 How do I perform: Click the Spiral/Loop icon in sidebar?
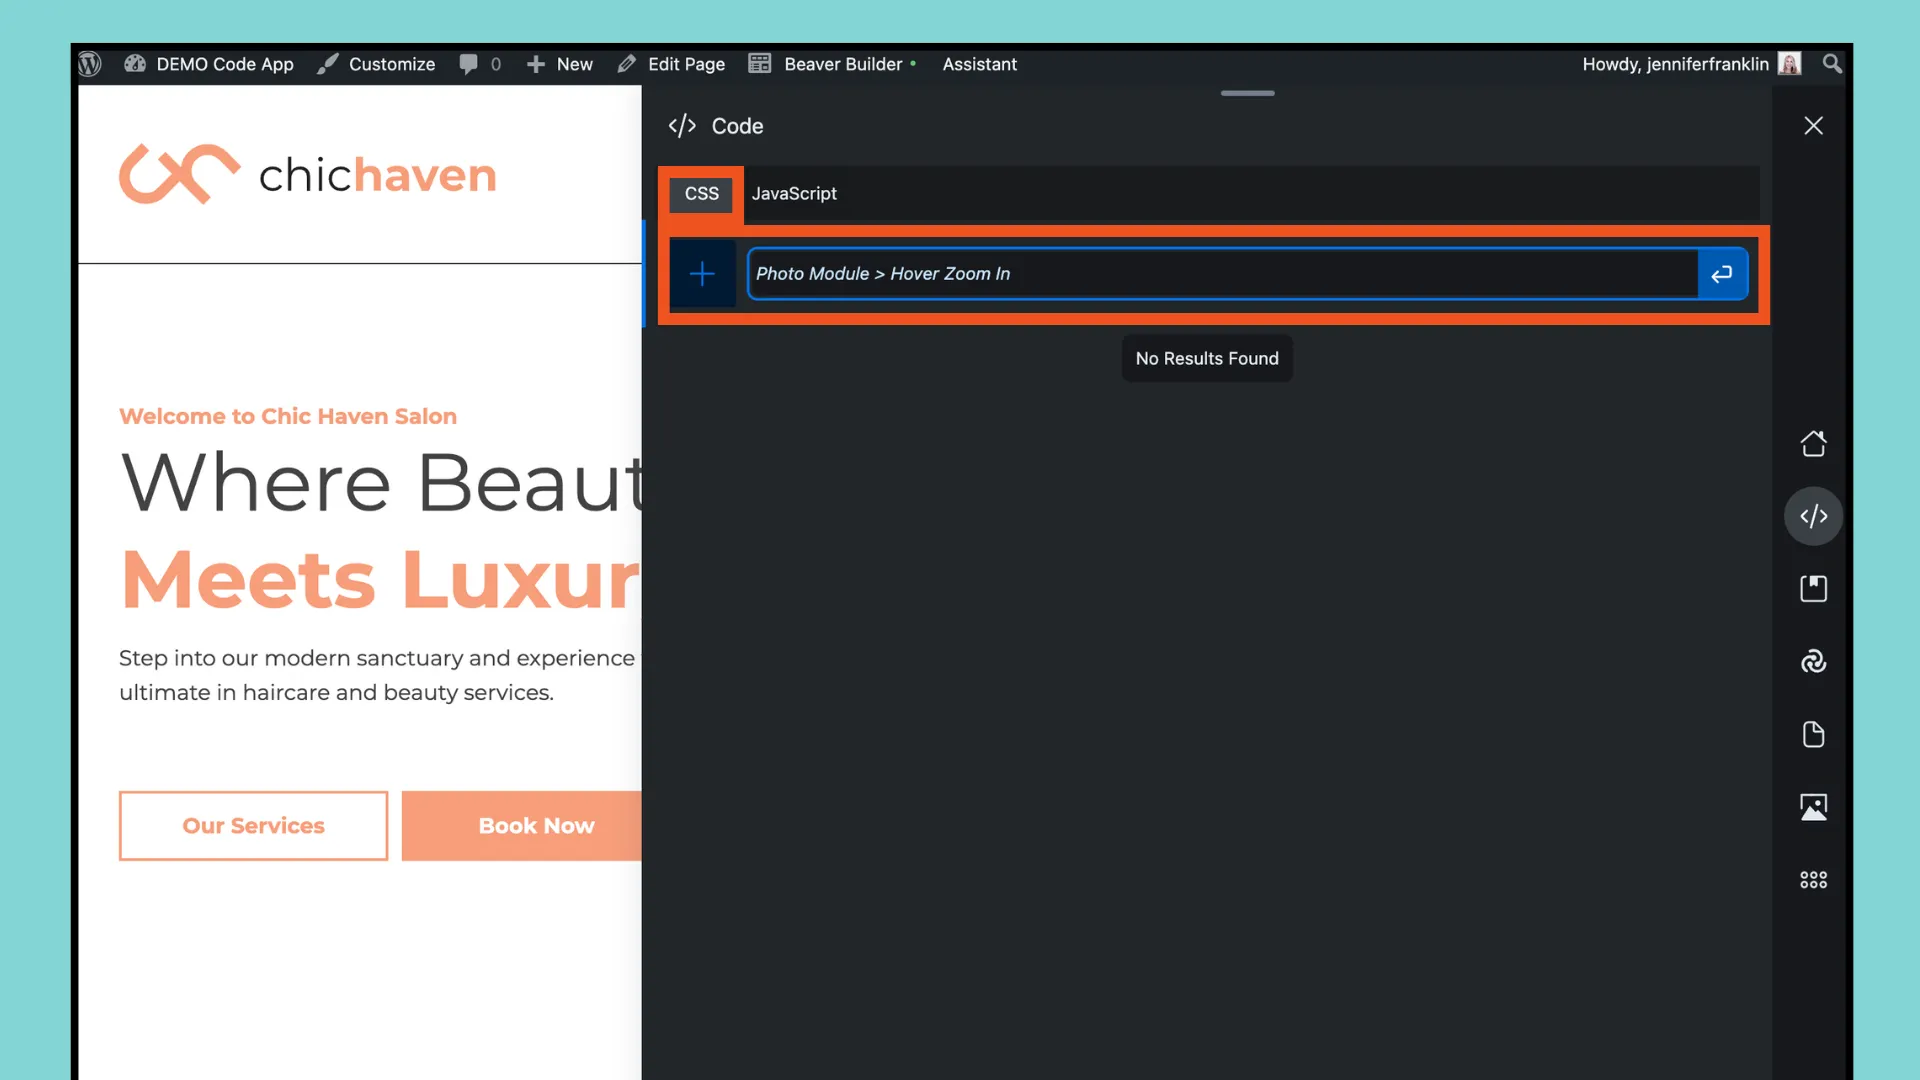click(1813, 661)
